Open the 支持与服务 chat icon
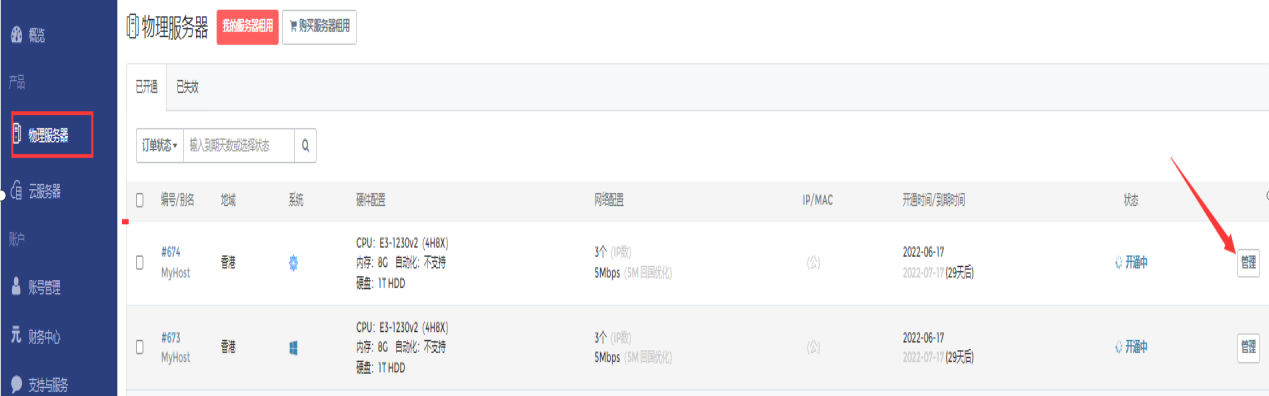1269x396 pixels. click(x=16, y=383)
